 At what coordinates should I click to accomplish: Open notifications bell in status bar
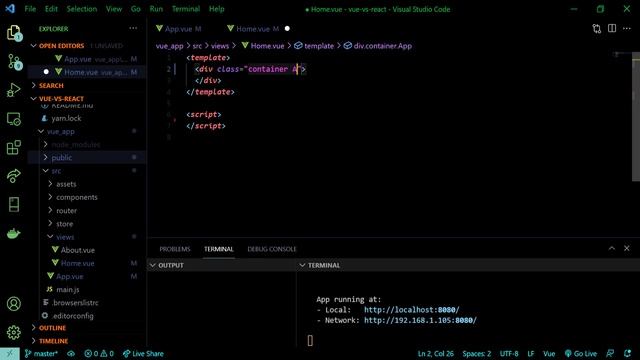click(x=627, y=353)
